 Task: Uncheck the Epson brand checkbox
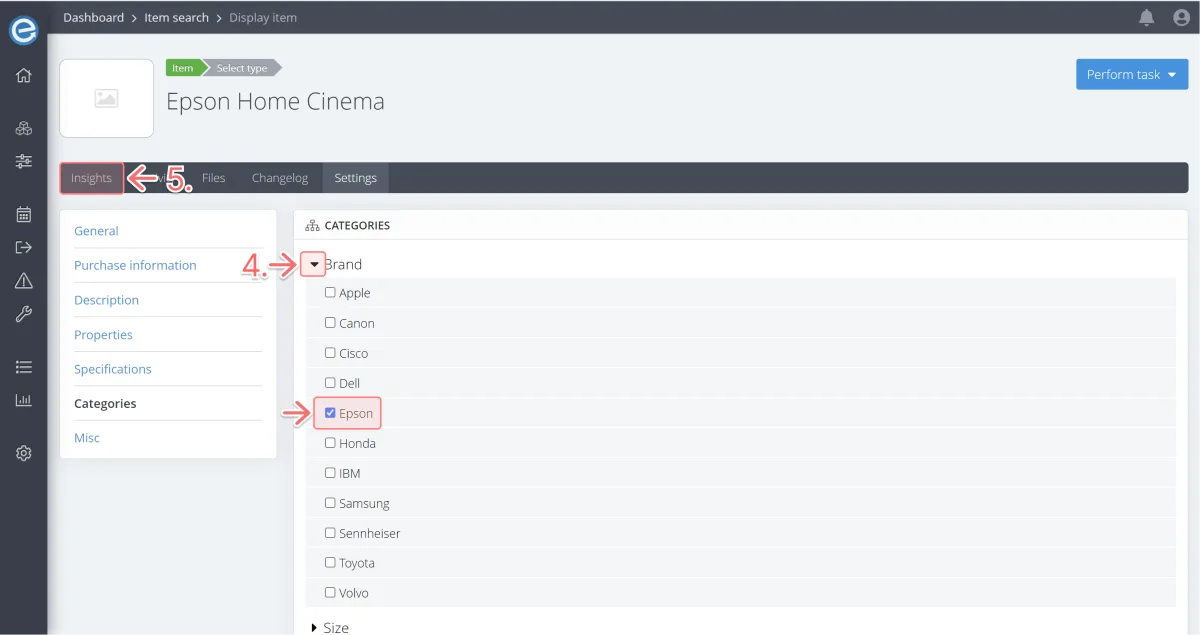tap(330, 412)
